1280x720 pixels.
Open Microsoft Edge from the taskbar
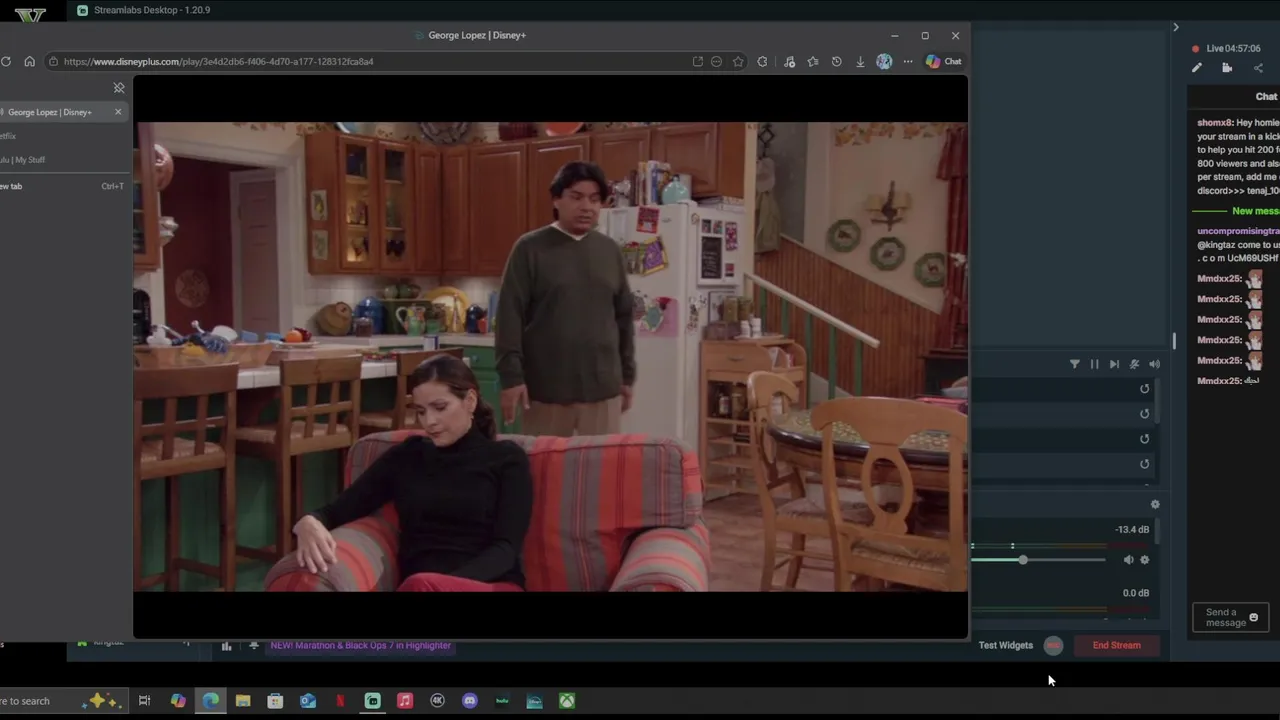pyautogui.click(x=211, y=701)
